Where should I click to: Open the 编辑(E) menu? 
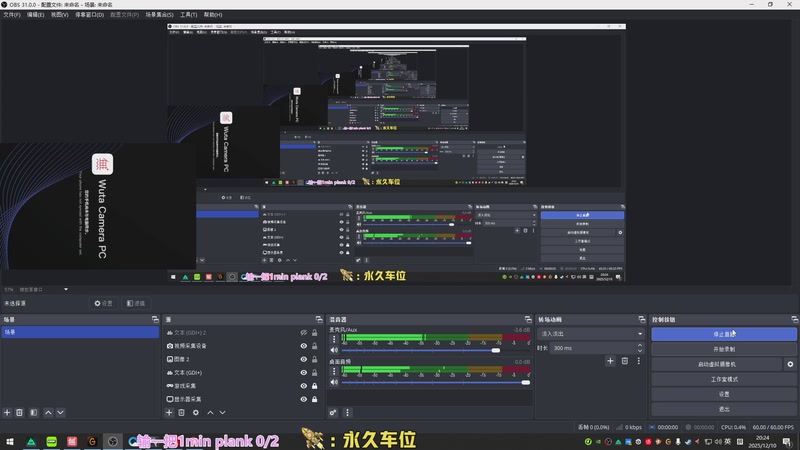pyautogui.click(x=35, y=15)
